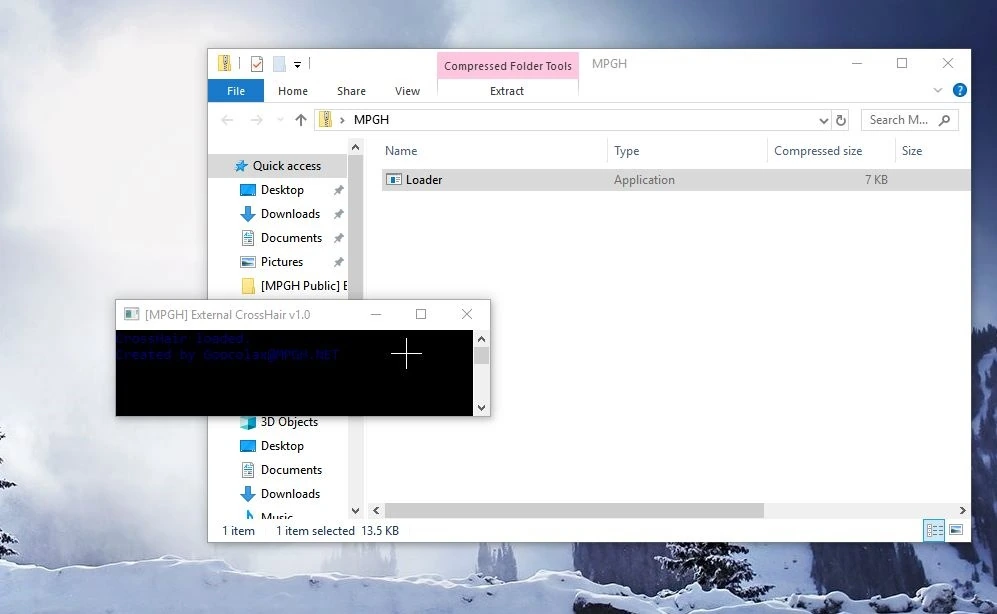
Task: Expand the address bar history dropdown
Action: click(x=823, y=120)
